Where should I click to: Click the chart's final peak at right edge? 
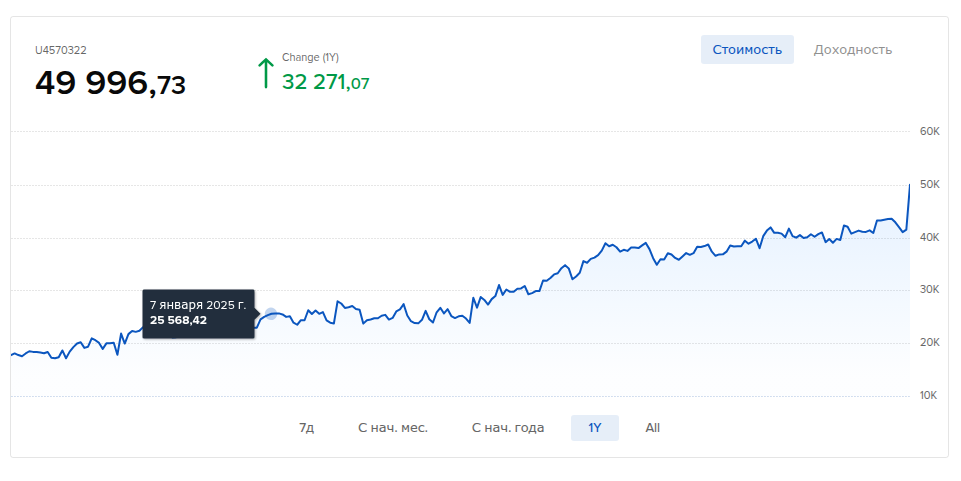(x=909, y=186)
